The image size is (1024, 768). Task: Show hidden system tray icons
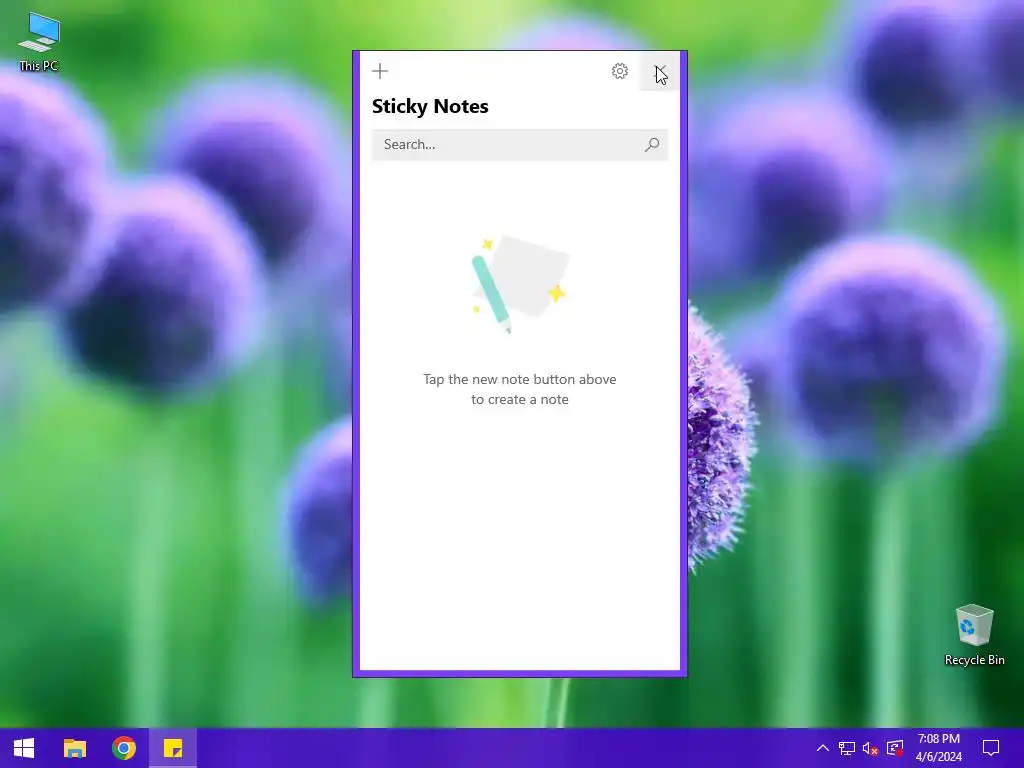tap(823, 748)
